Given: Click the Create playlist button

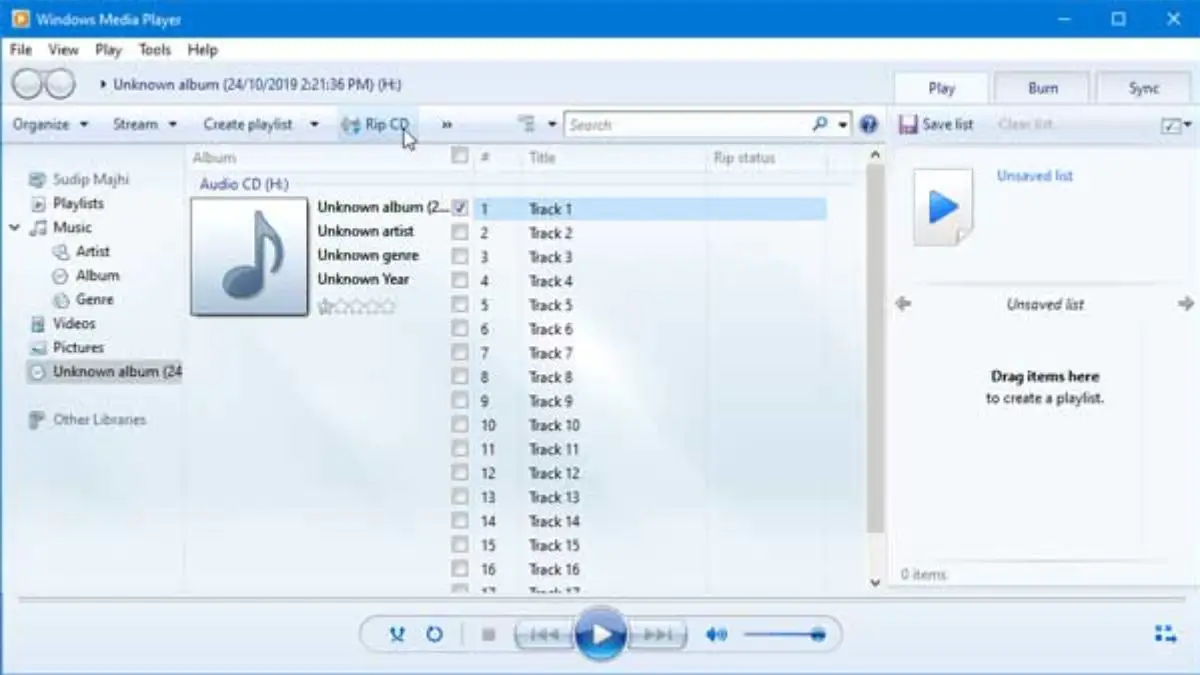Looking at the screenshot, I should tap(248, 125).
